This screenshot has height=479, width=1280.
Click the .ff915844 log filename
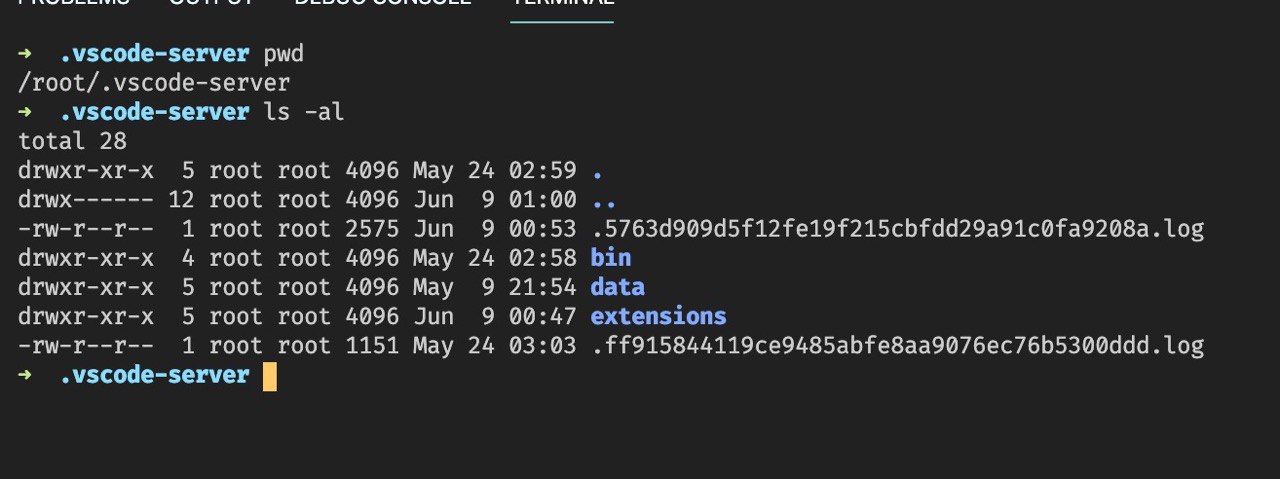[x=897, y=346]
